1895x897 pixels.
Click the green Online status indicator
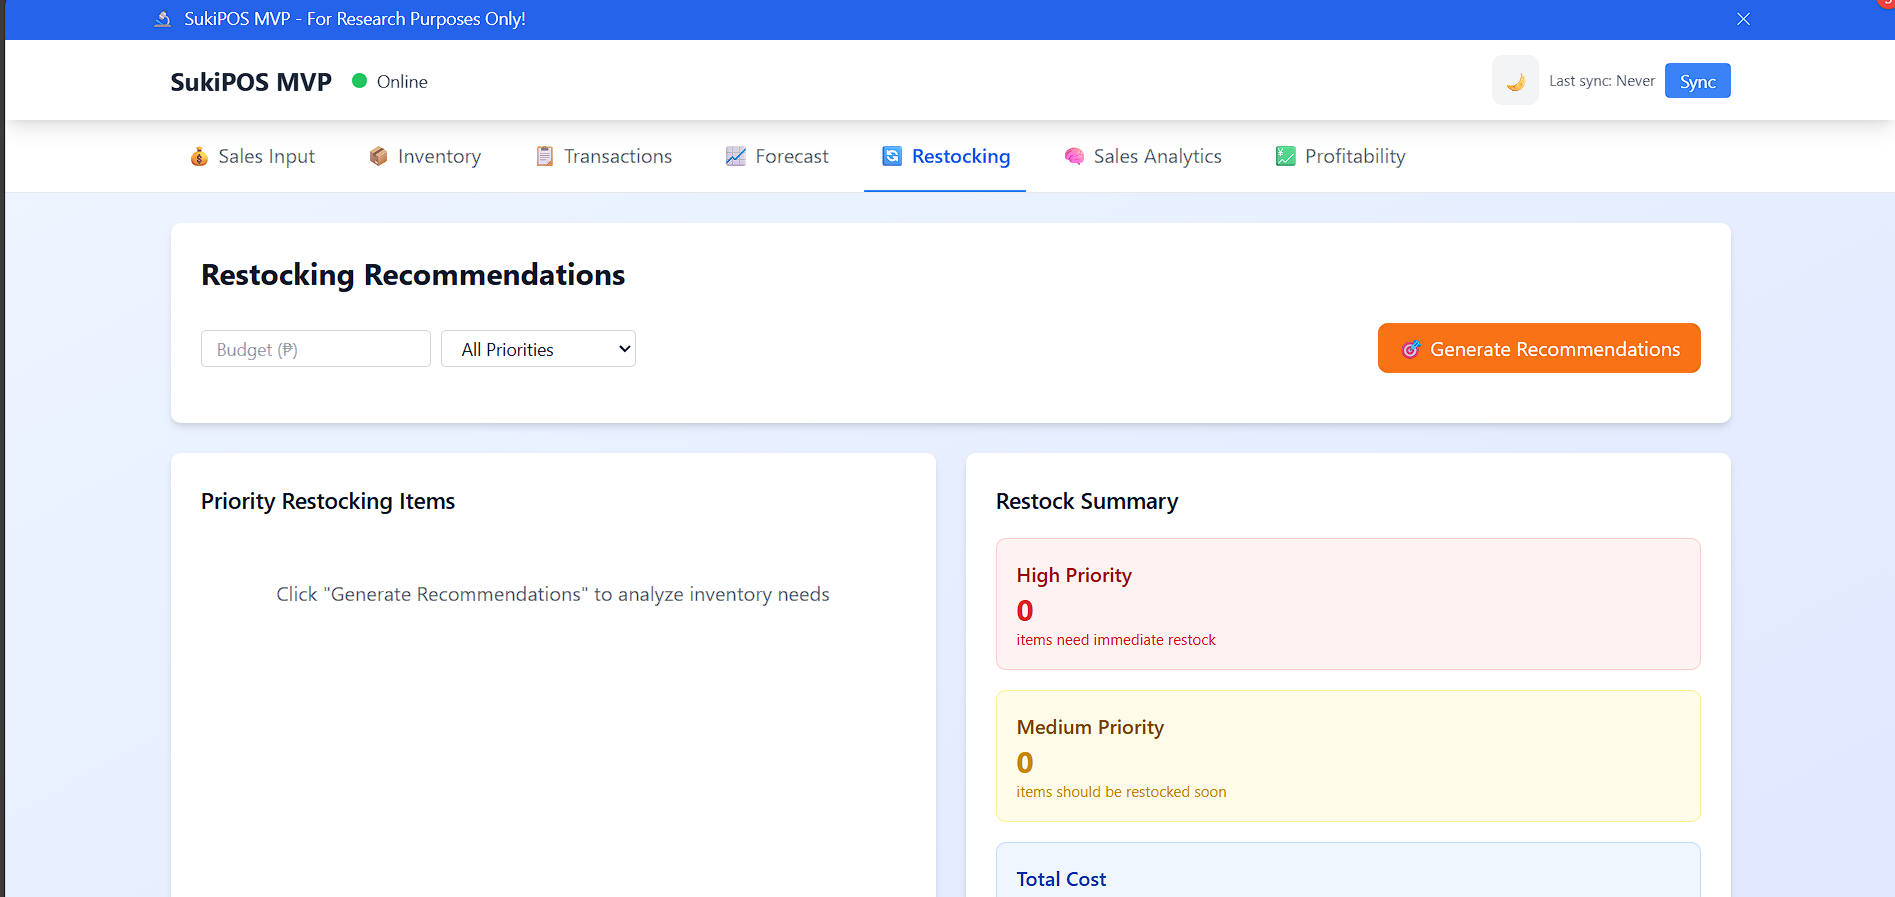click(360, 81)
